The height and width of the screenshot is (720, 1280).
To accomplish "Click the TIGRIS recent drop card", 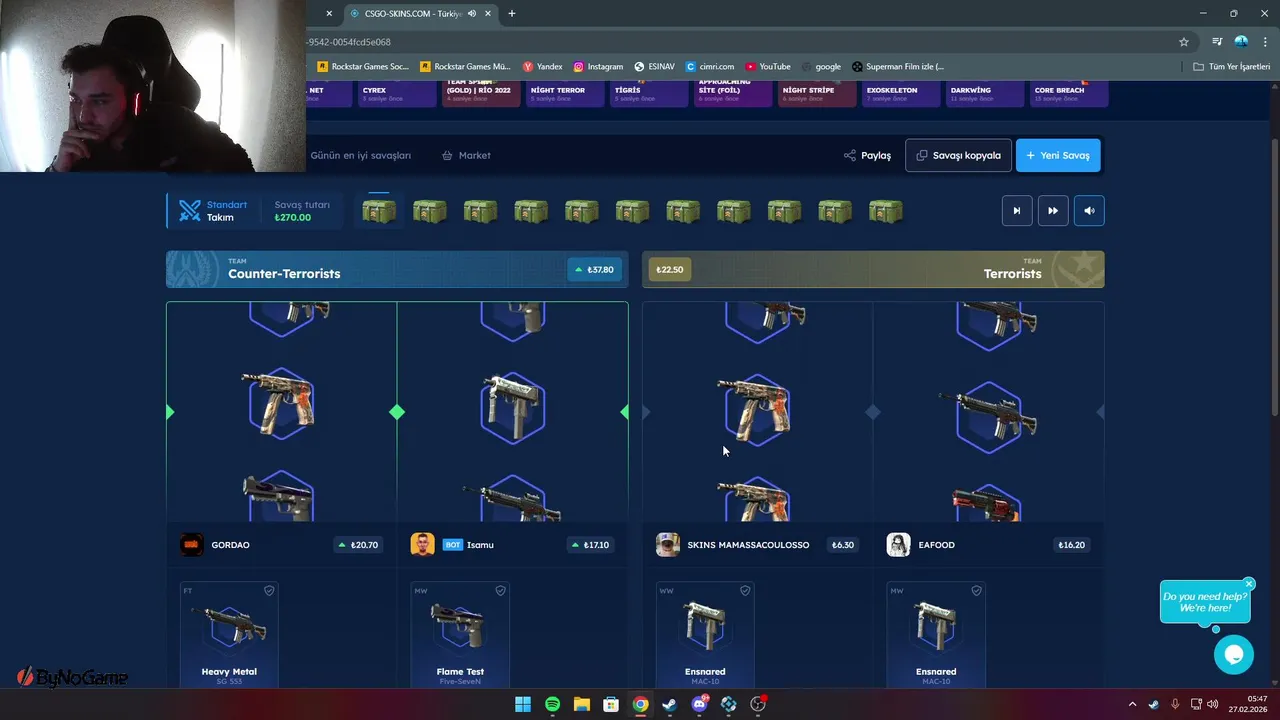I will click(648, 93).
